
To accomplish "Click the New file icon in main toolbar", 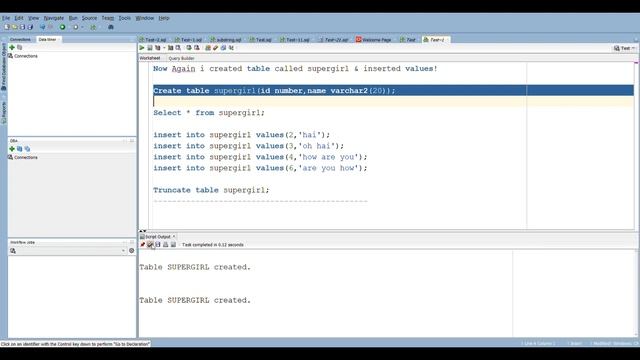I will [7, 27].
